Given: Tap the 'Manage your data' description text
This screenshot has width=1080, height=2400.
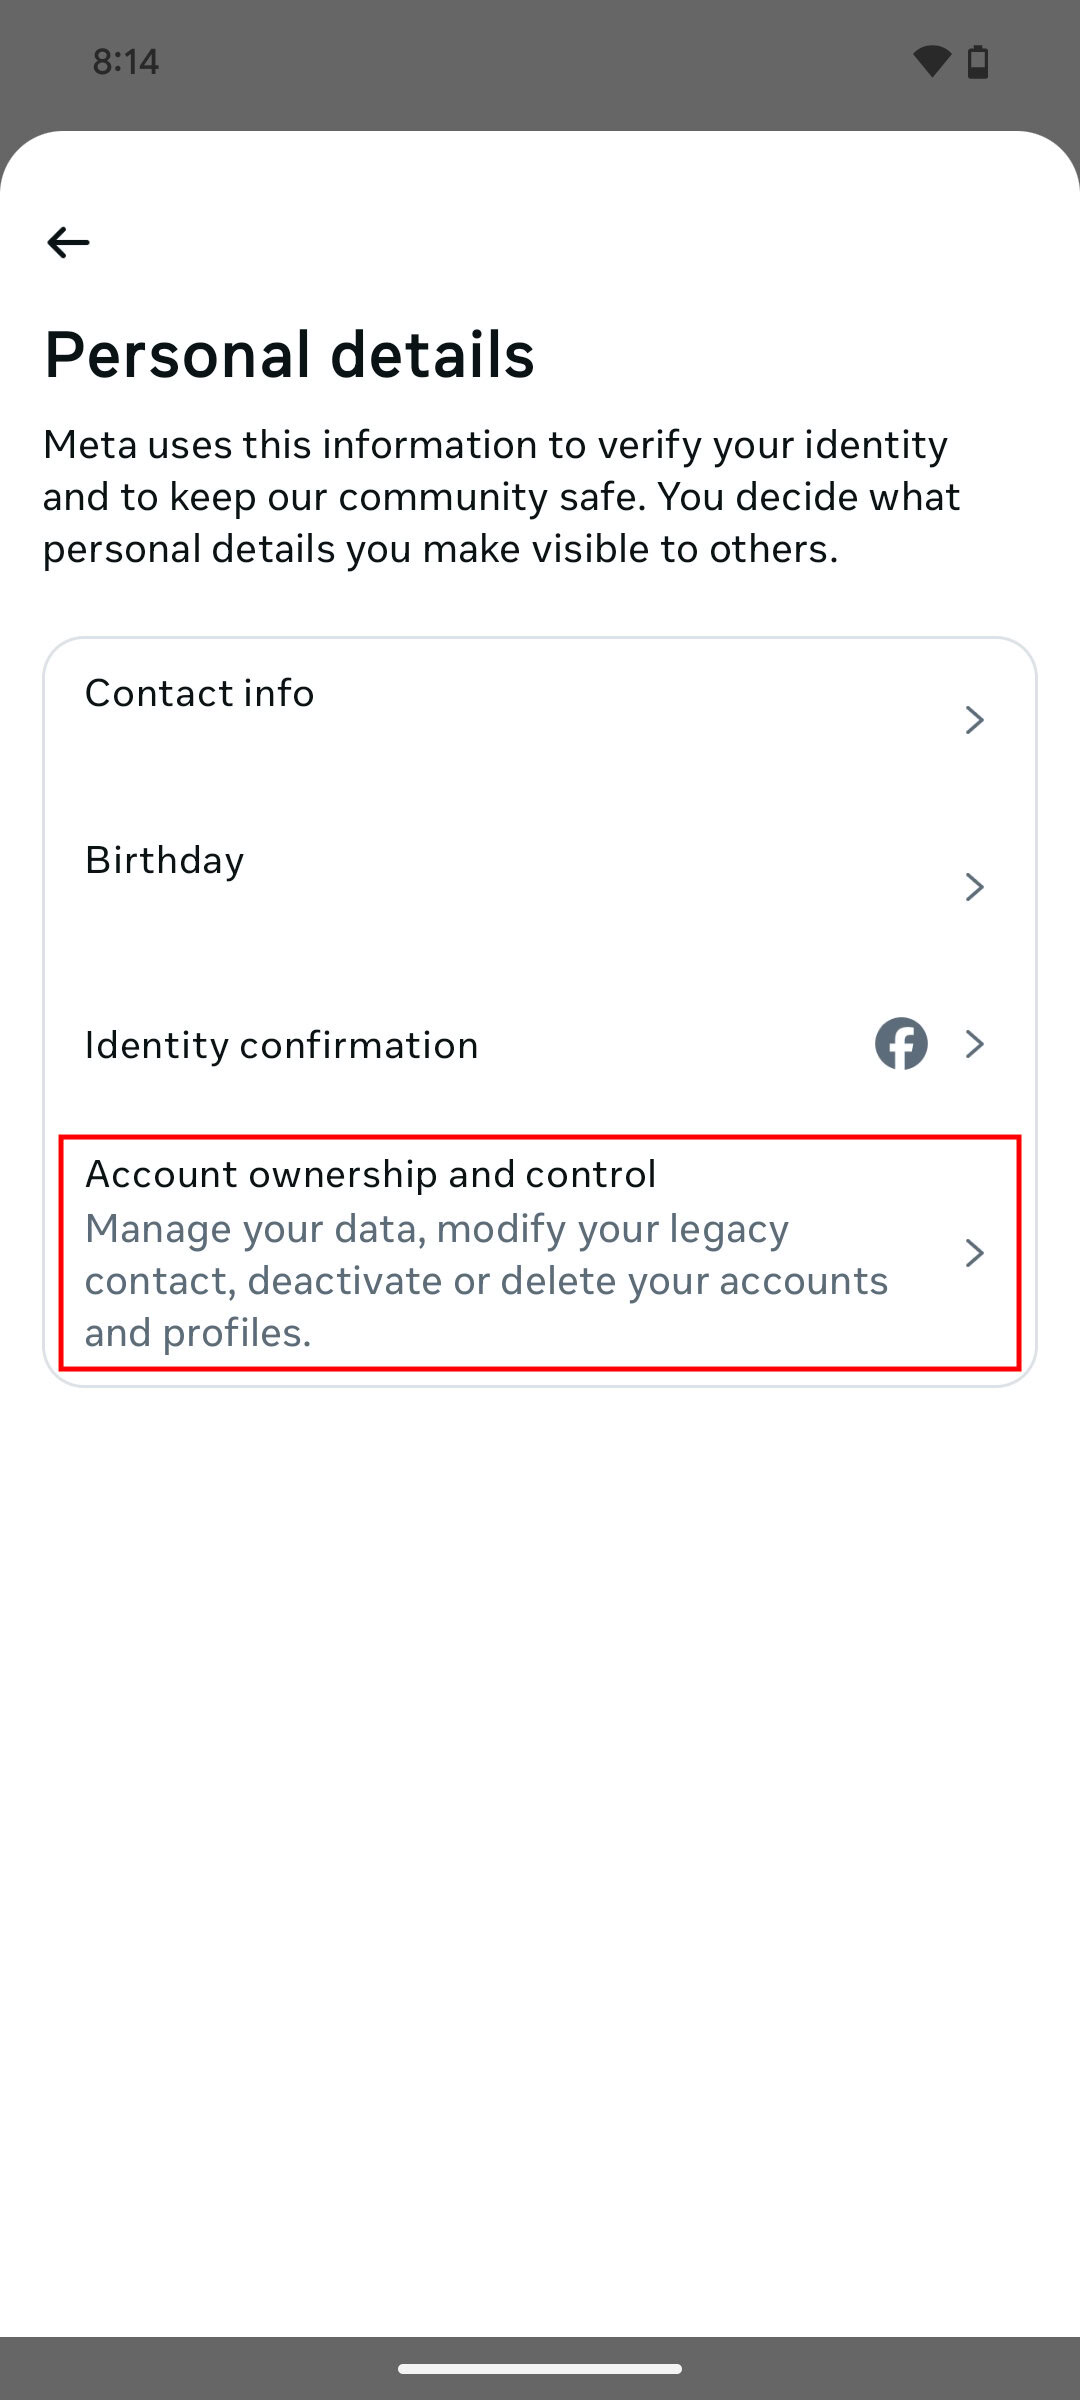Looking at the screenshot, I should 436,1229.
